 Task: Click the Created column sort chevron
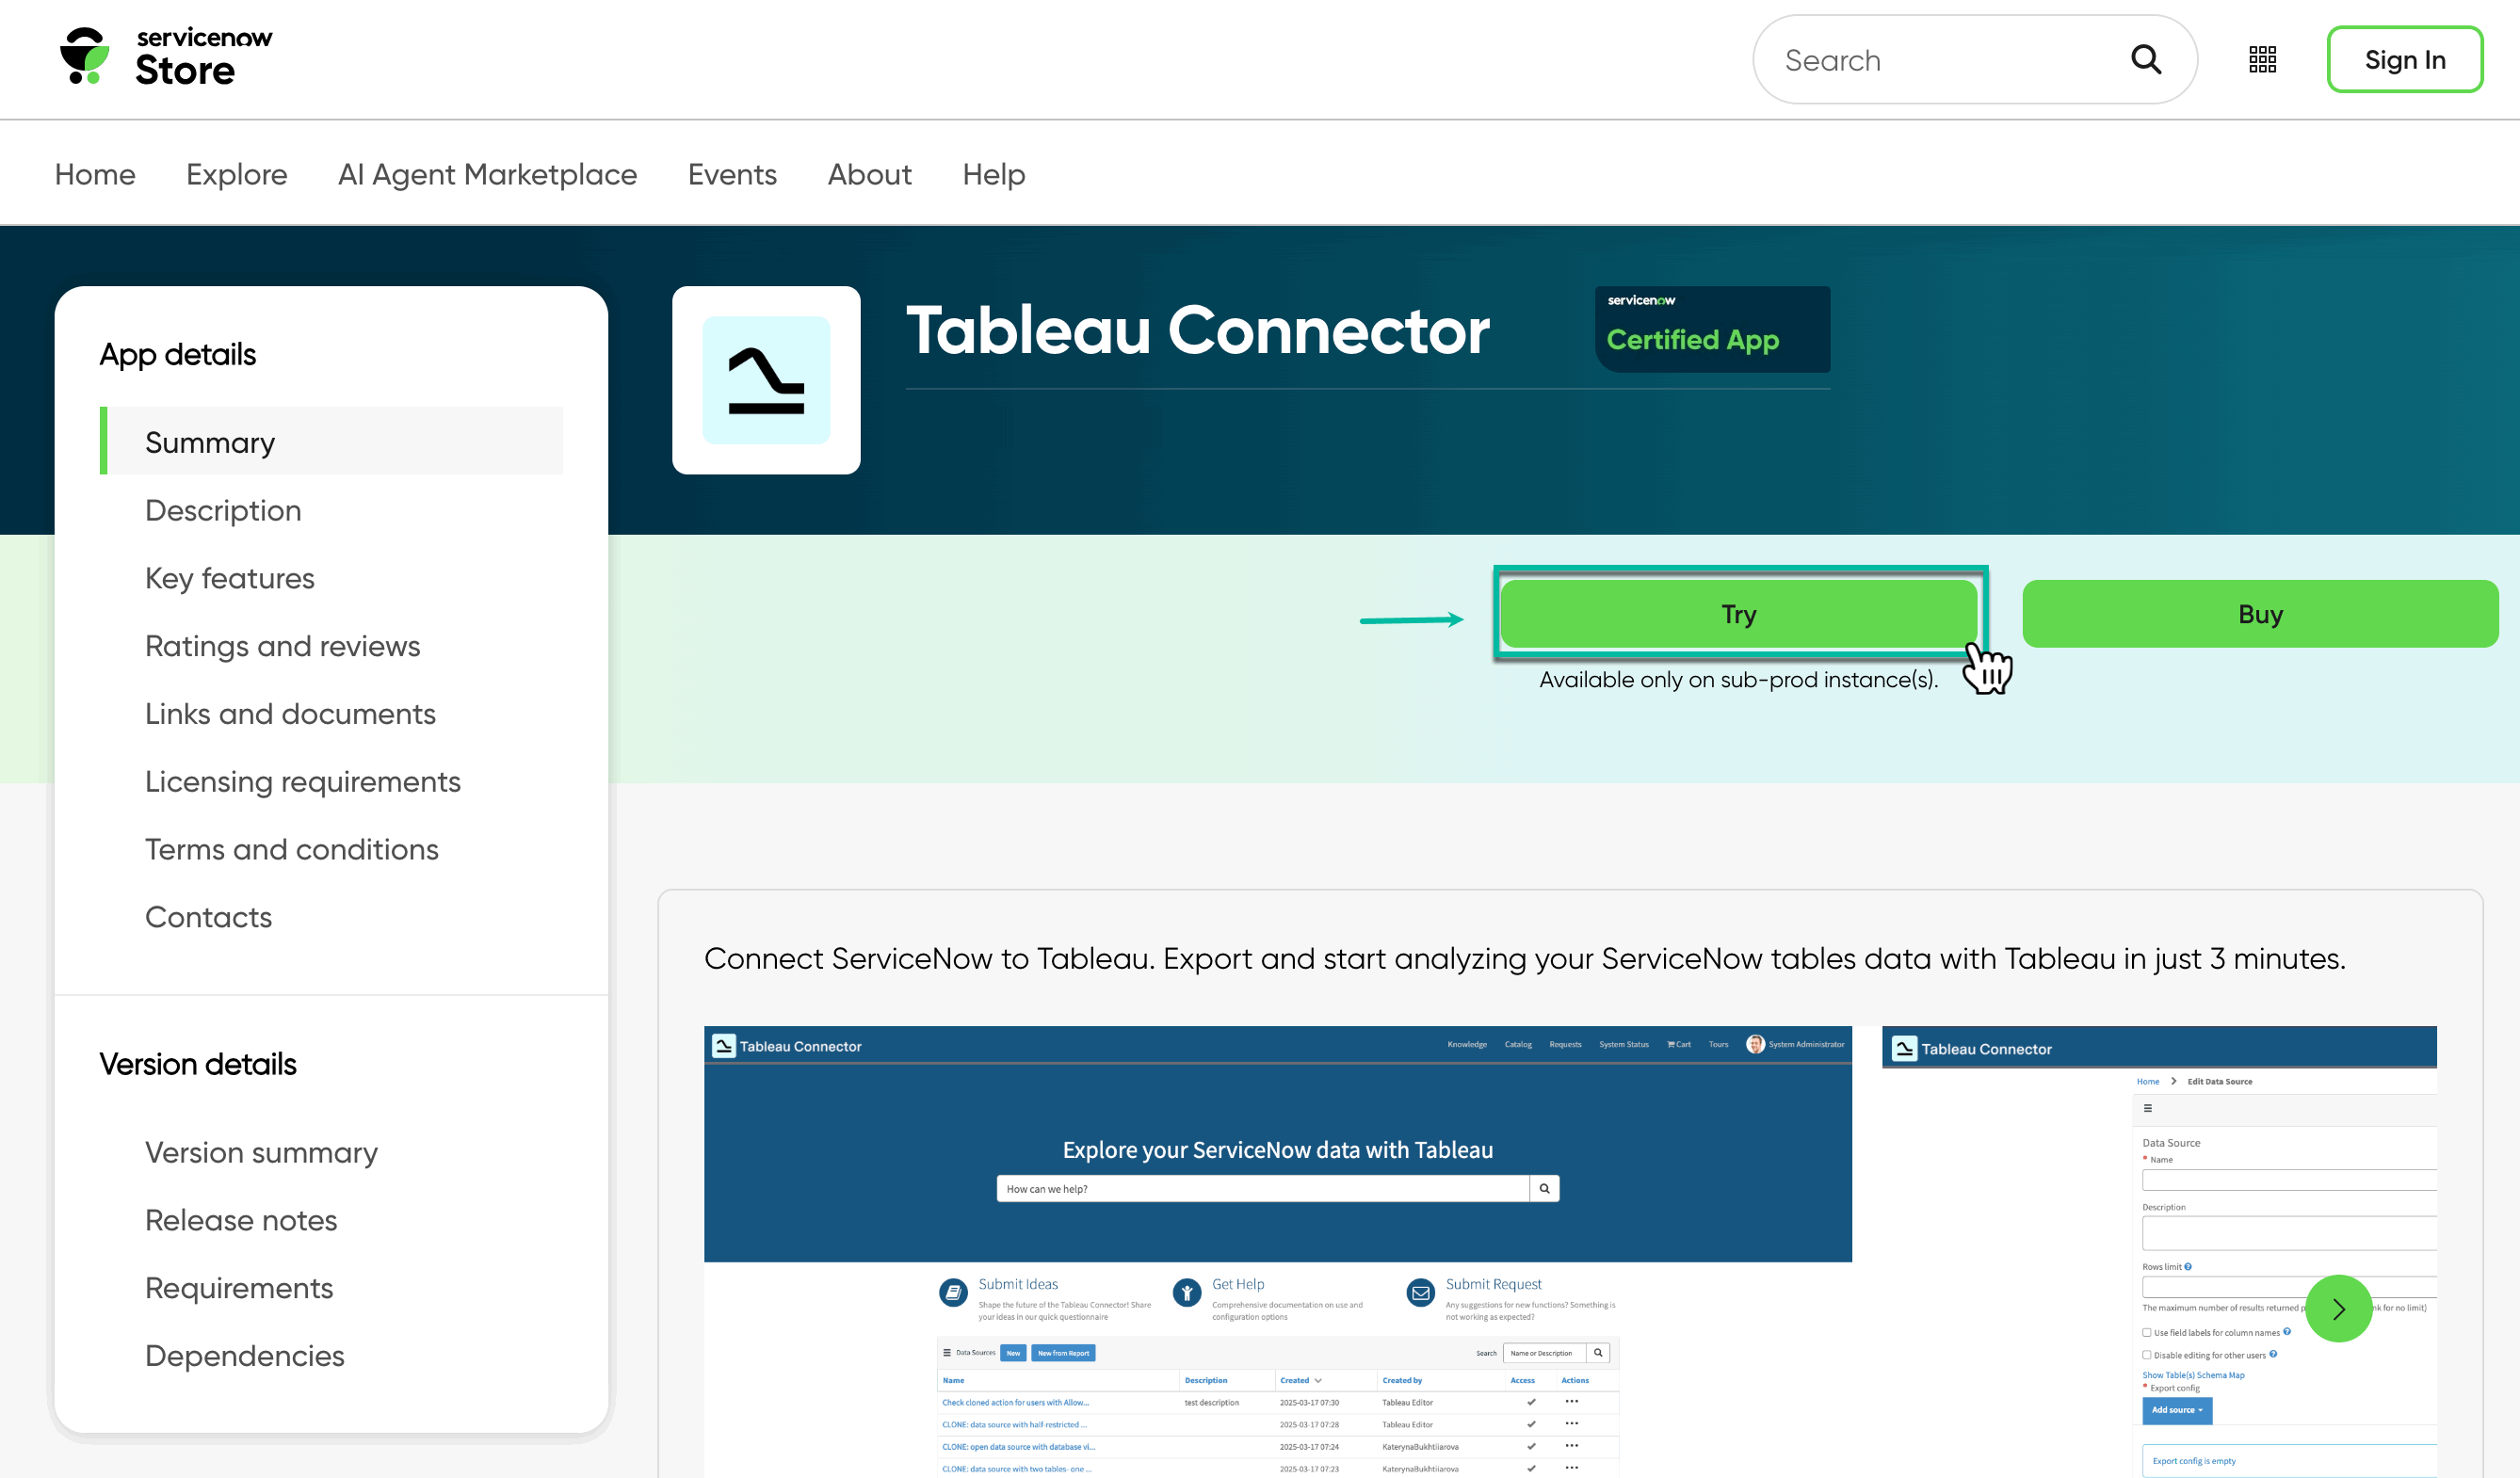(1319, 1381)
